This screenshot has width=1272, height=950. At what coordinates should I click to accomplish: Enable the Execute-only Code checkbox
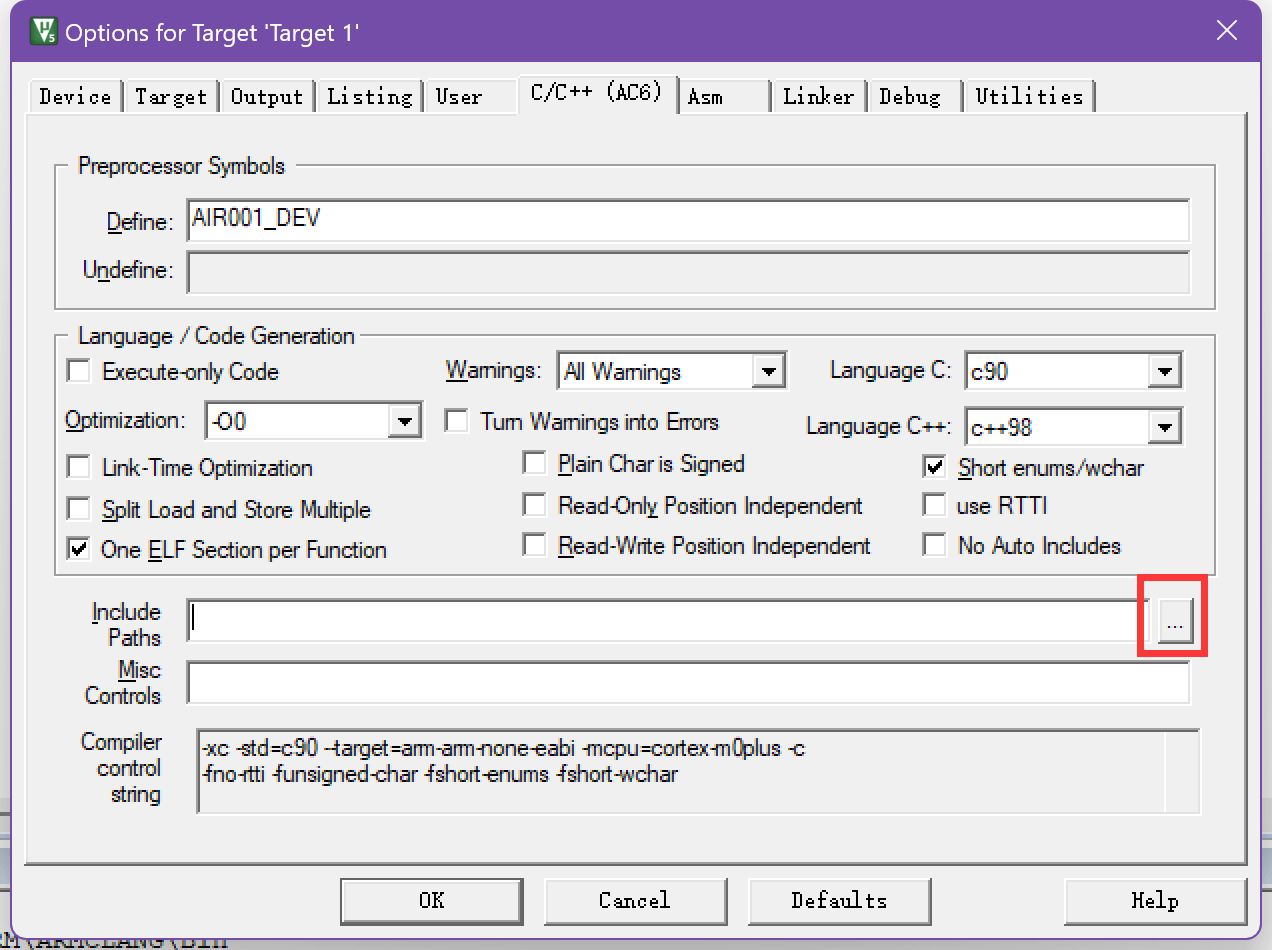click(79, 372)
